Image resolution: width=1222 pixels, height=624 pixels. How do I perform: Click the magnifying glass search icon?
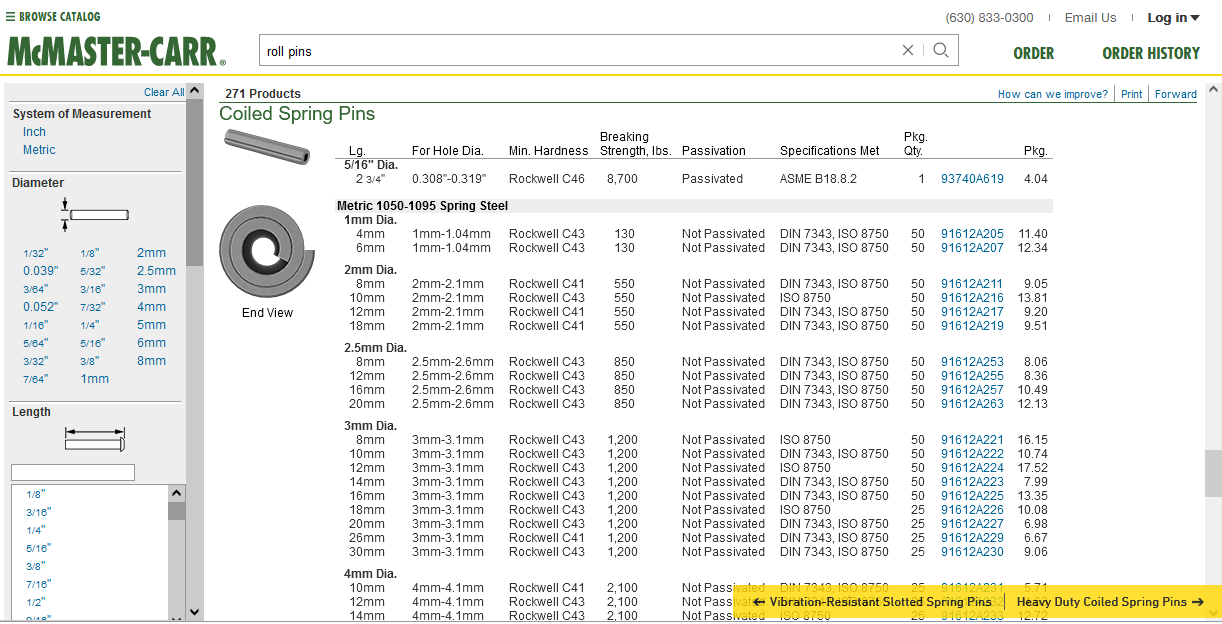coord(941,50)
